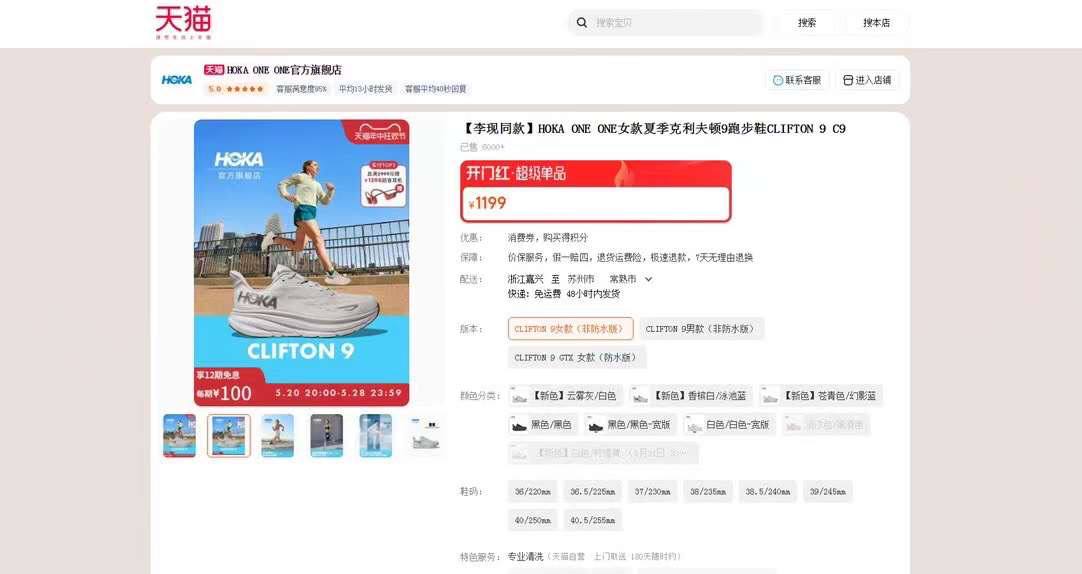Select the 黑色/黑色 color swatch
Image resolution: width=1082 pixels, height=574 pixels.
(542, 425)
